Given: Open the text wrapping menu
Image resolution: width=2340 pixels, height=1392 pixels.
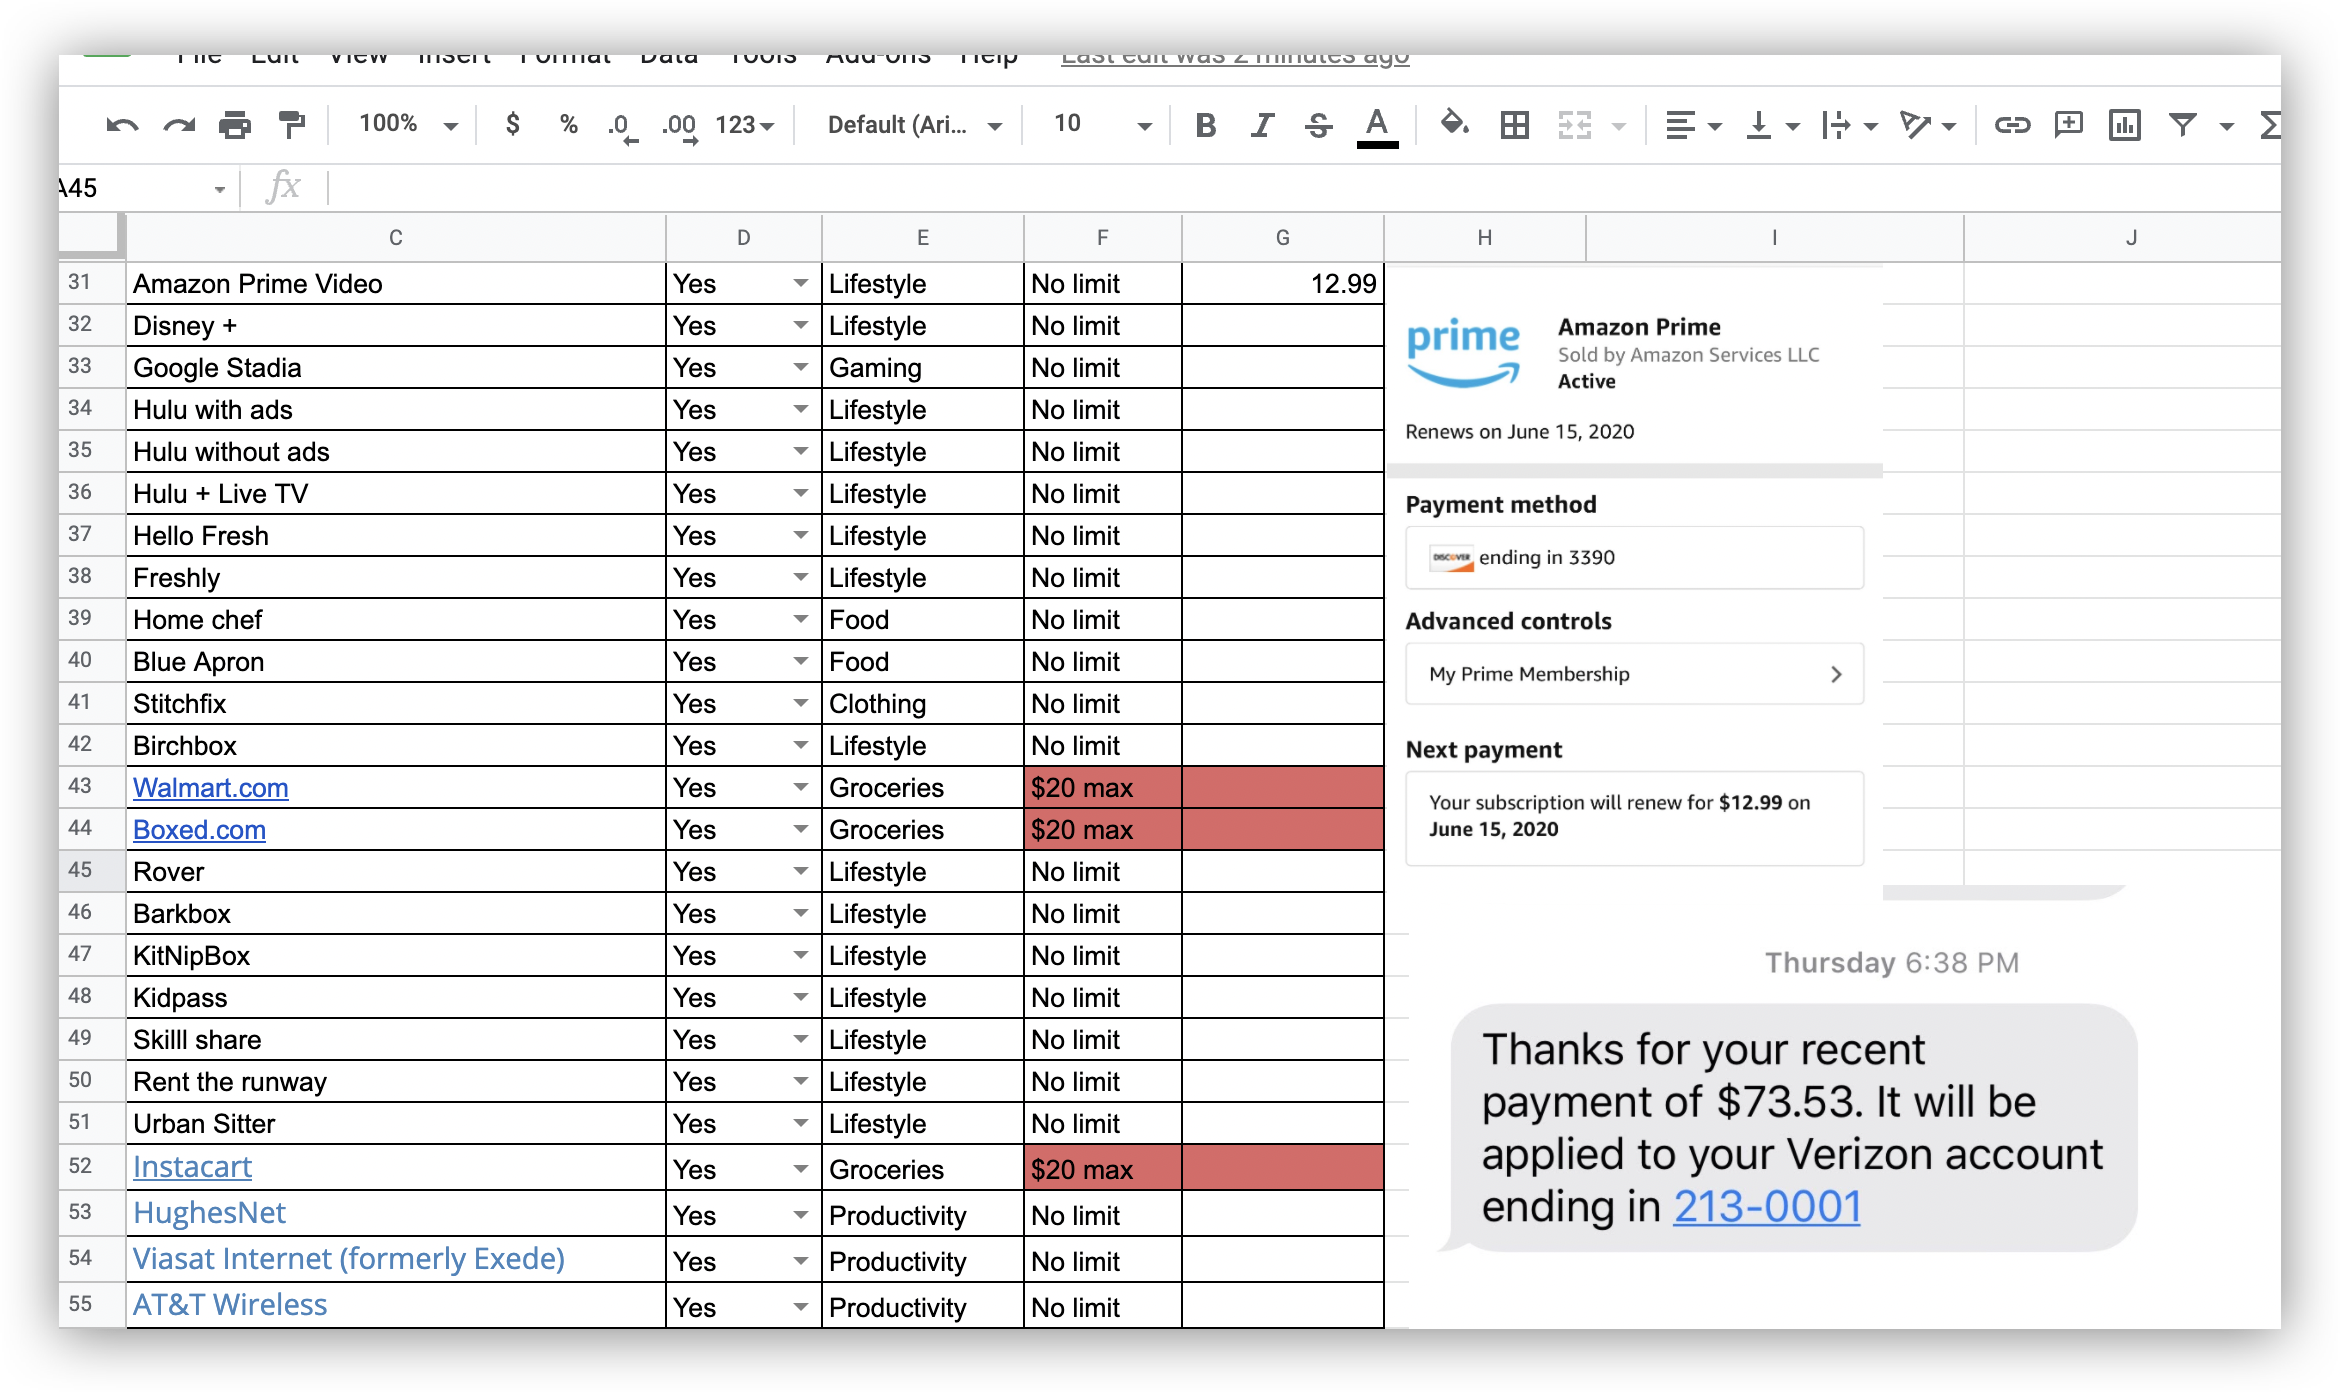Looking at the screenshot, I should point(1849,125).
